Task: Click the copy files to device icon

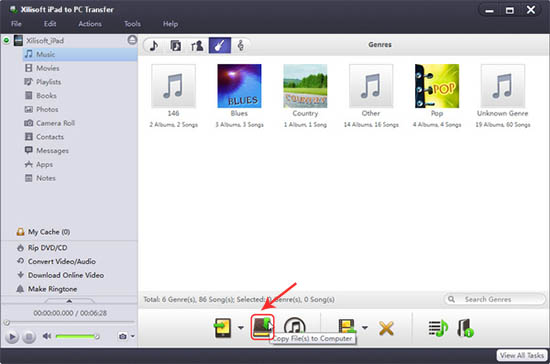Action: click(x=223, y=328)
